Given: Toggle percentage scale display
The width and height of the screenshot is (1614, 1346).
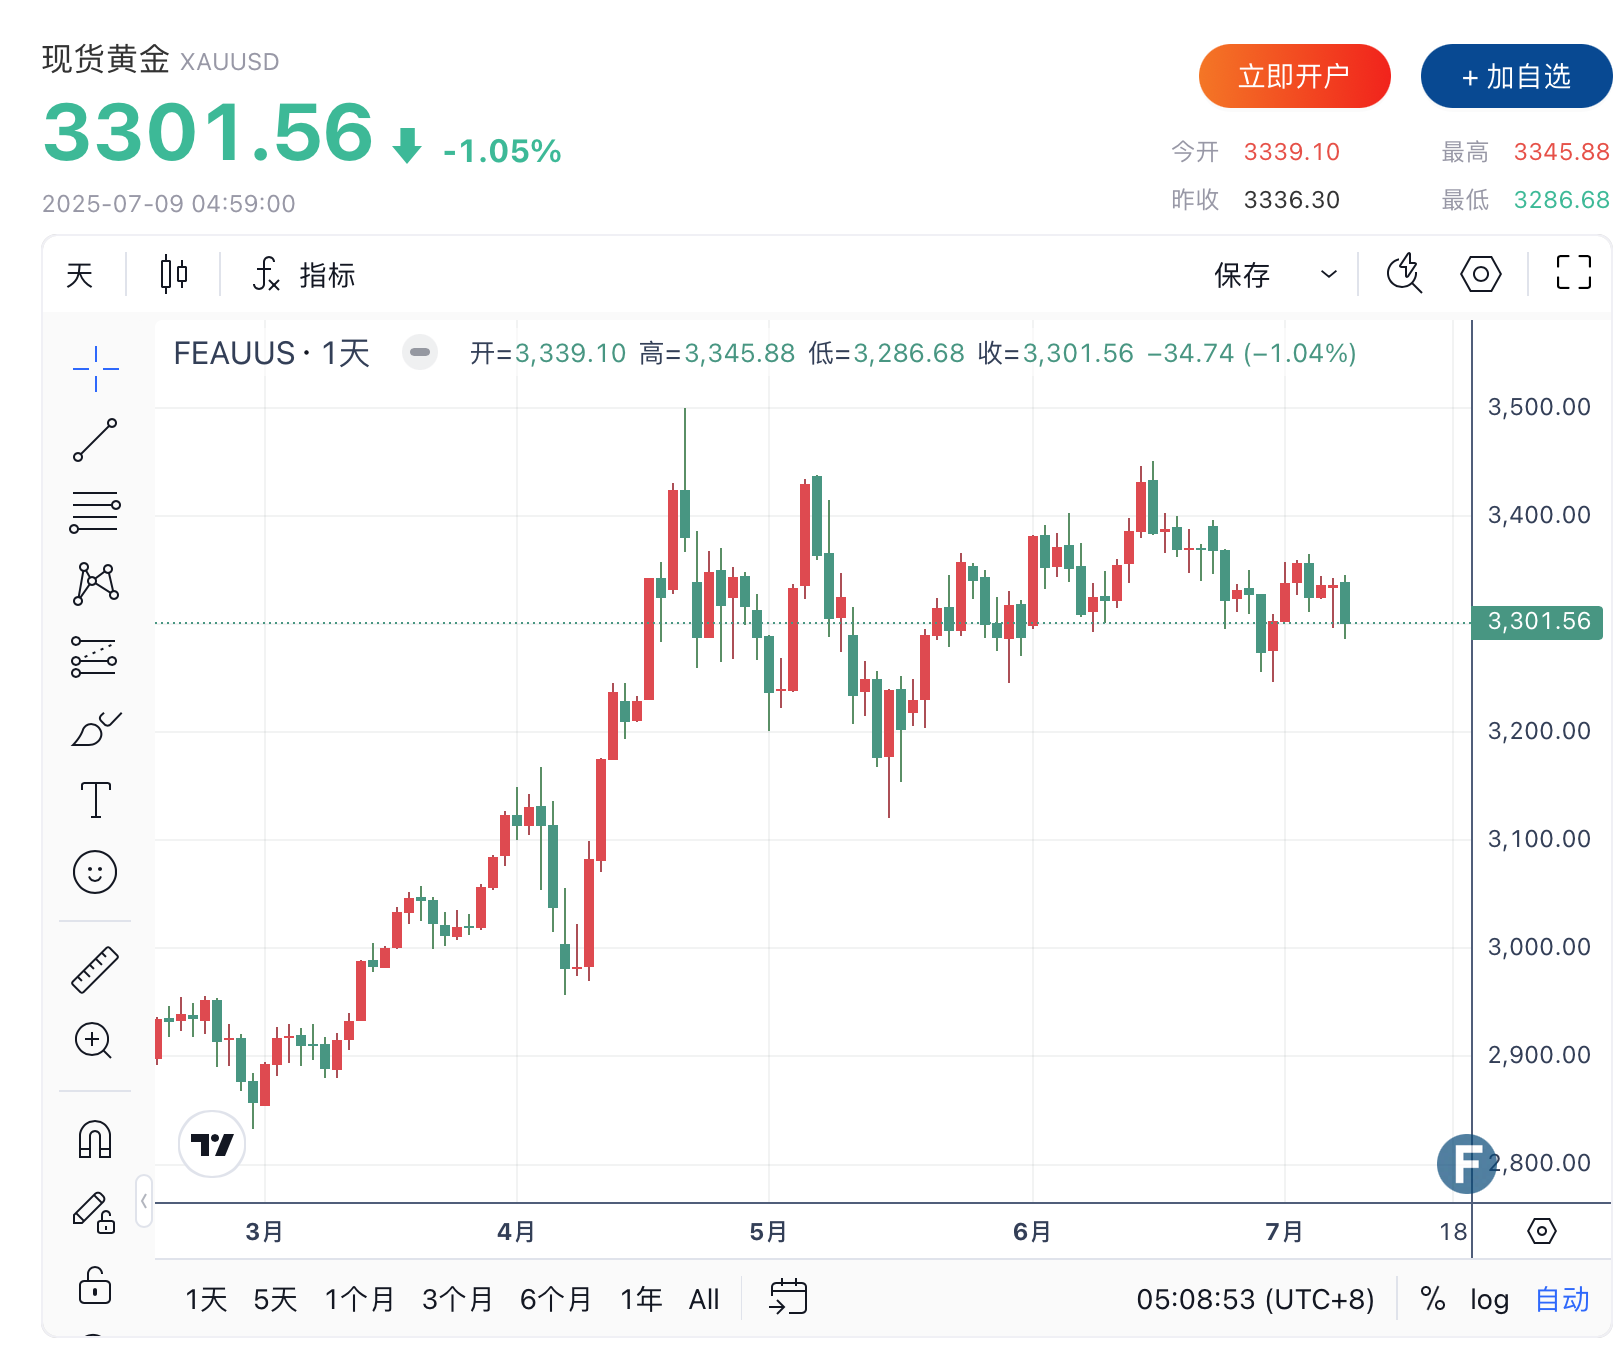Looking at the screenshot, I should tap(1432, 1299).
